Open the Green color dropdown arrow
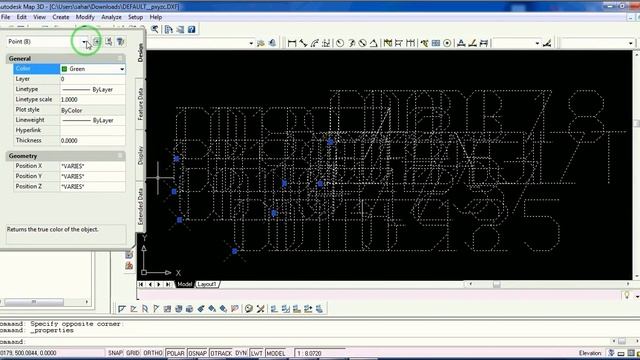The width and height of the screenshot is (640, 360). pyautogui.click(x=122, y=69)
